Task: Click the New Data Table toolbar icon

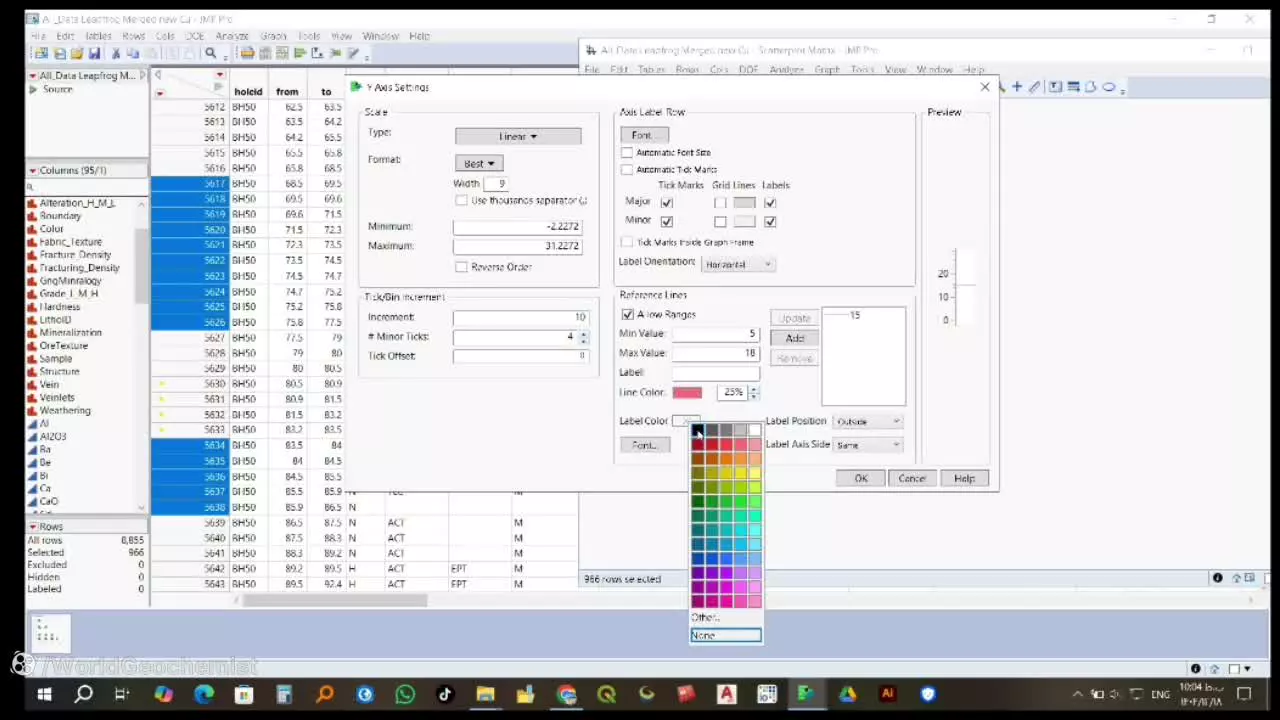Action: pyautogui.click(x=41, y=53)
